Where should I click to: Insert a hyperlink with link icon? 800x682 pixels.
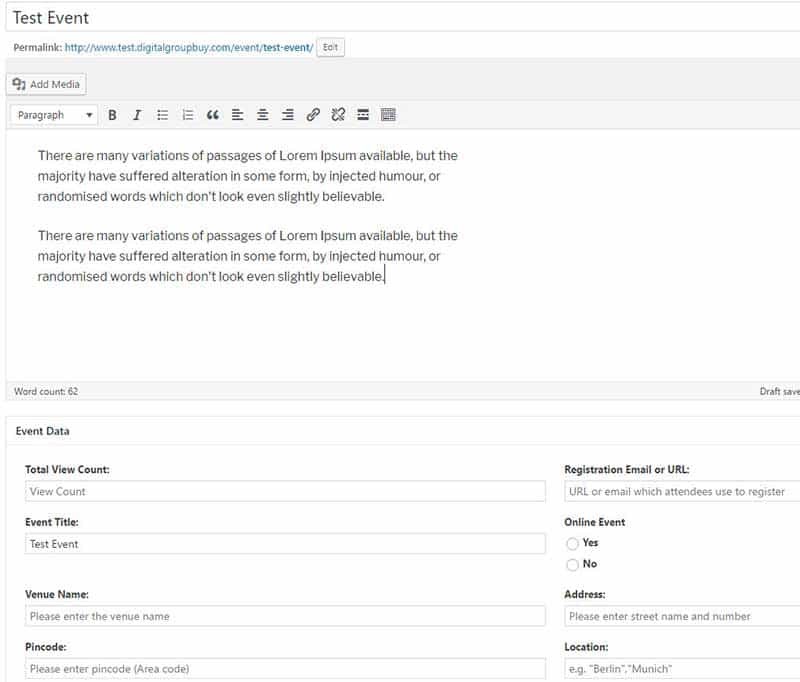tap(313, 115)
